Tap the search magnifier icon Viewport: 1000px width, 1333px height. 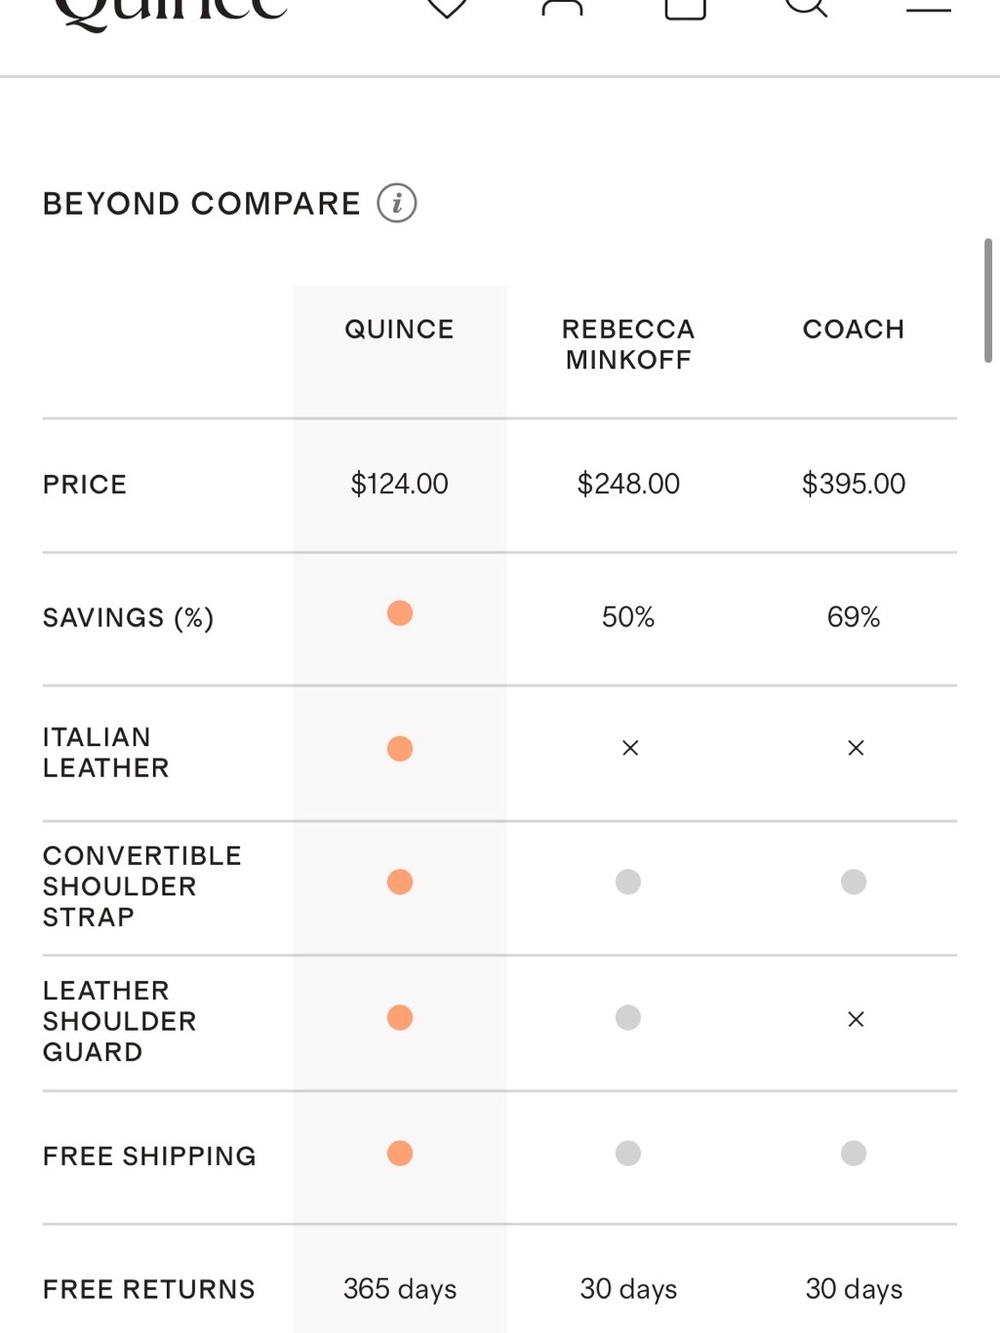click(806, 8)
